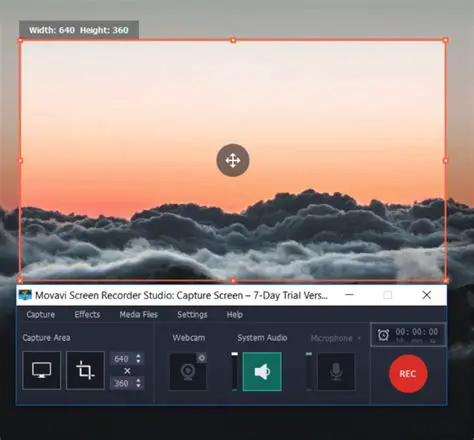Image resolution: width=474 pixels, height=440 pixels.
Task: Decrease capture height with down arrow
Action: click(138, 386)
